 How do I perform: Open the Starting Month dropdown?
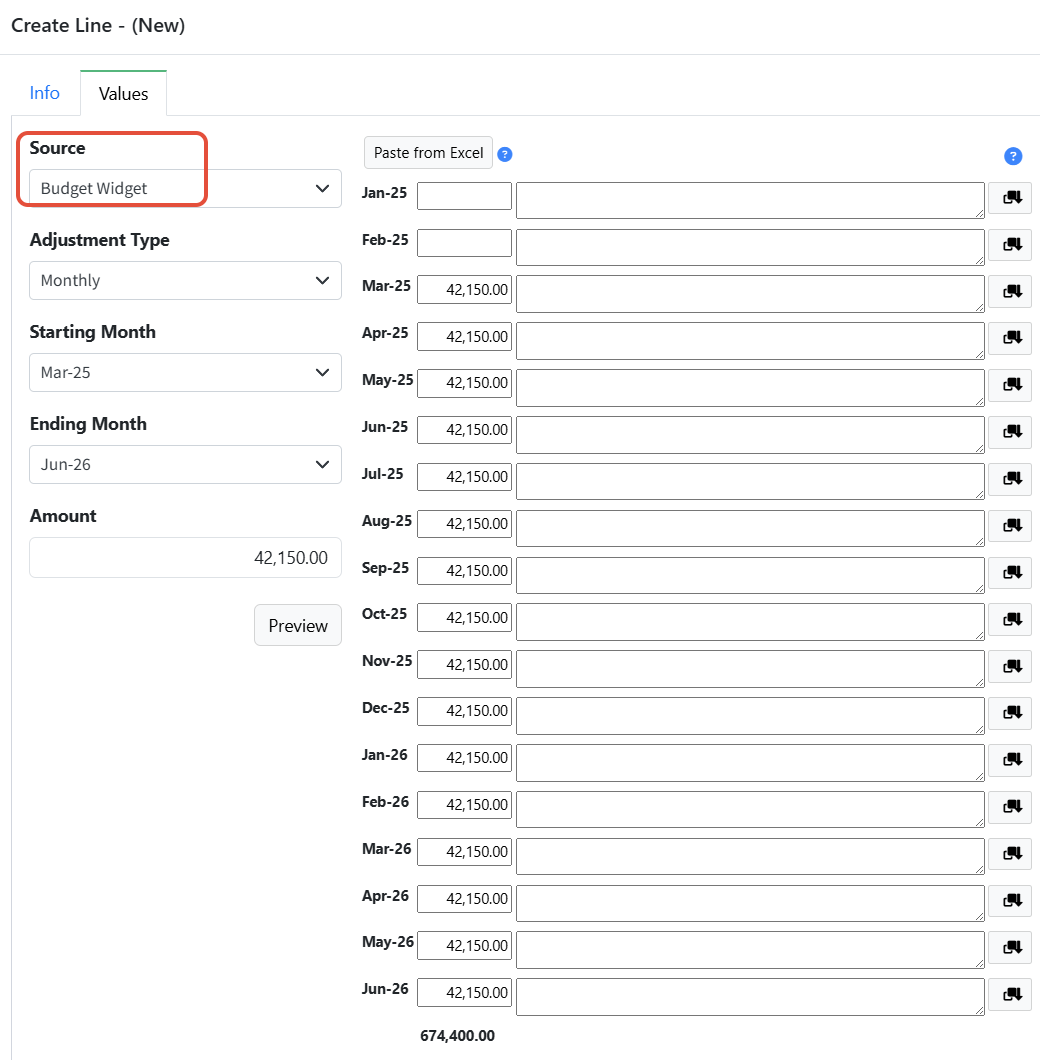click(x=185, y=372)
